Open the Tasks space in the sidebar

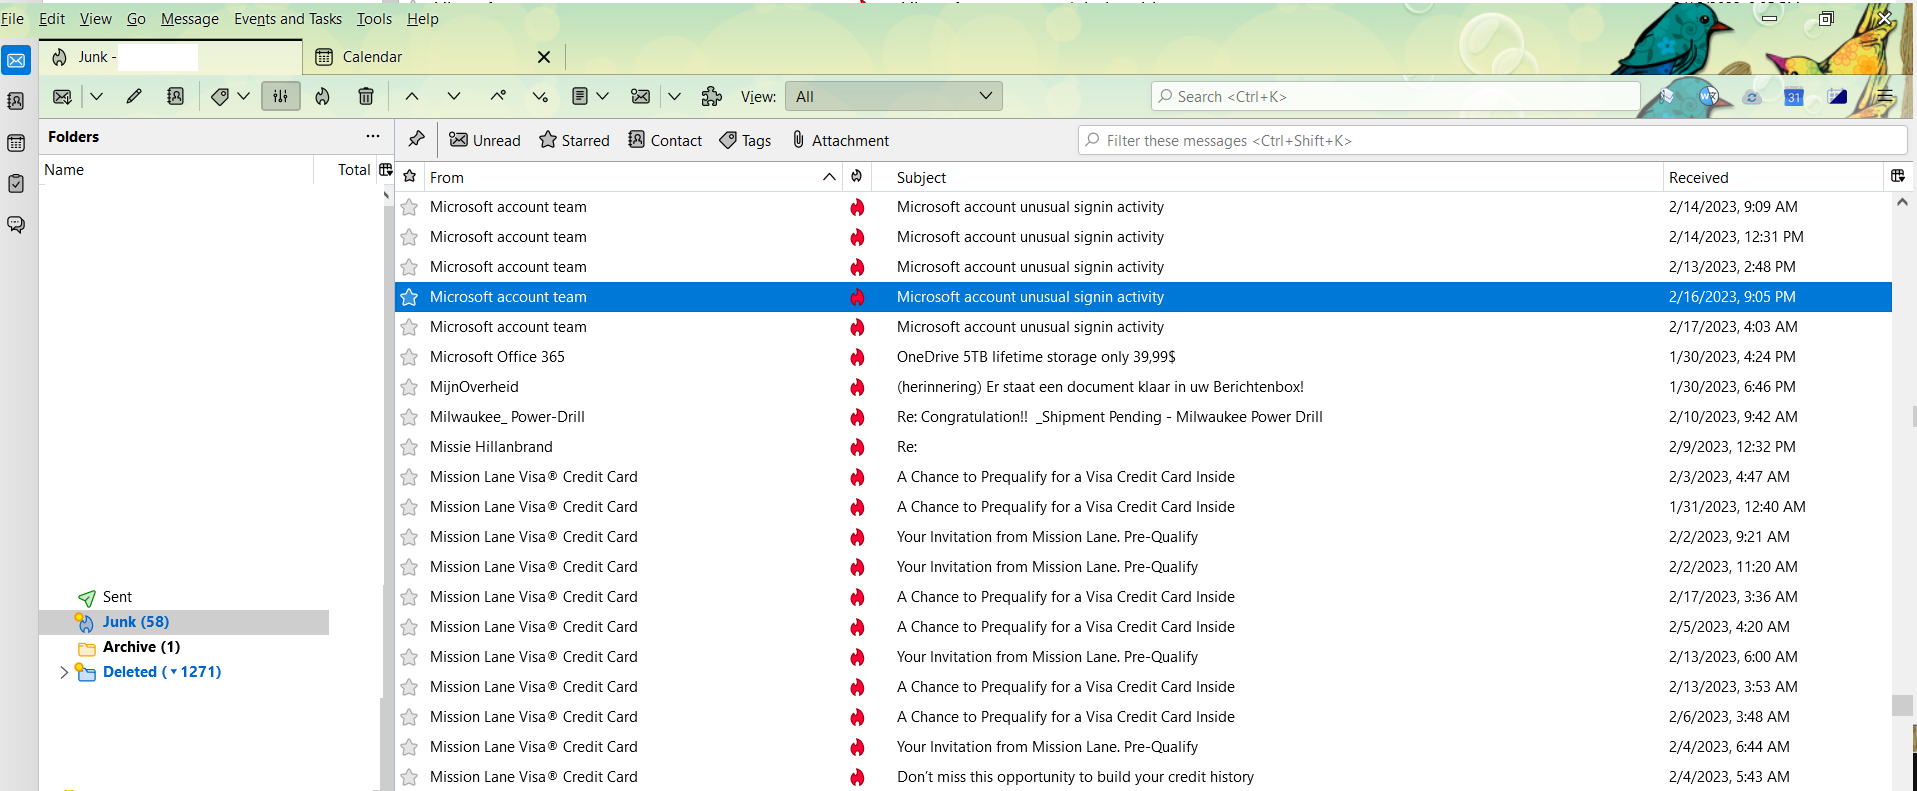pos(16,184)
